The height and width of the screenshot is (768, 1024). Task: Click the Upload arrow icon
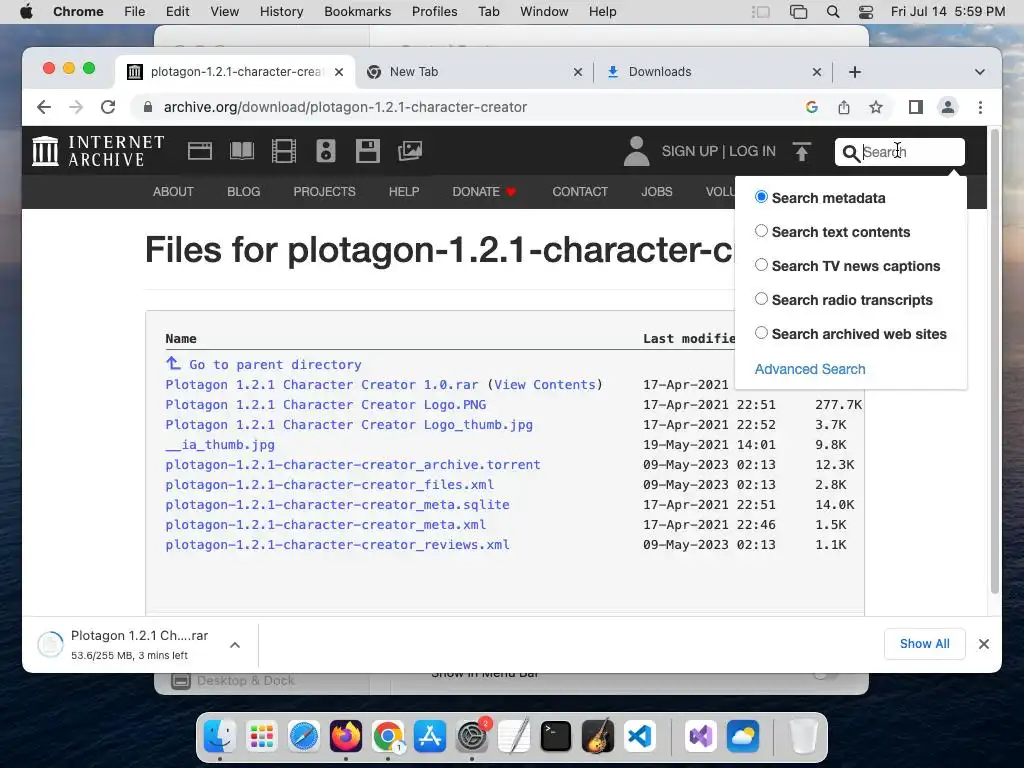802,152
